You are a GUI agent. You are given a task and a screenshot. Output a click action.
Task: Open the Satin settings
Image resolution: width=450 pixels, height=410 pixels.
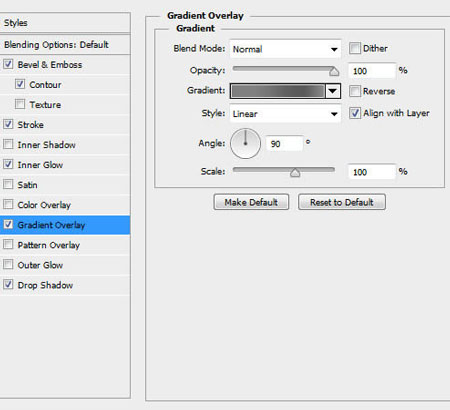pos(65,184)
